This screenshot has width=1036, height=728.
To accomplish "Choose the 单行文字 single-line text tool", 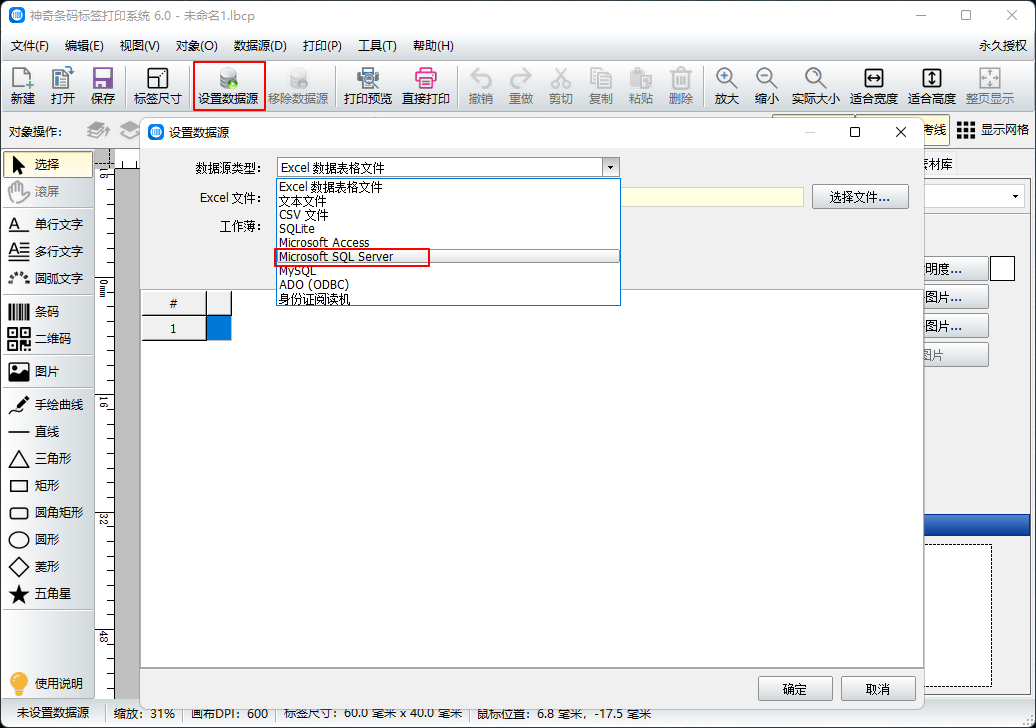I will click(47, 224).
